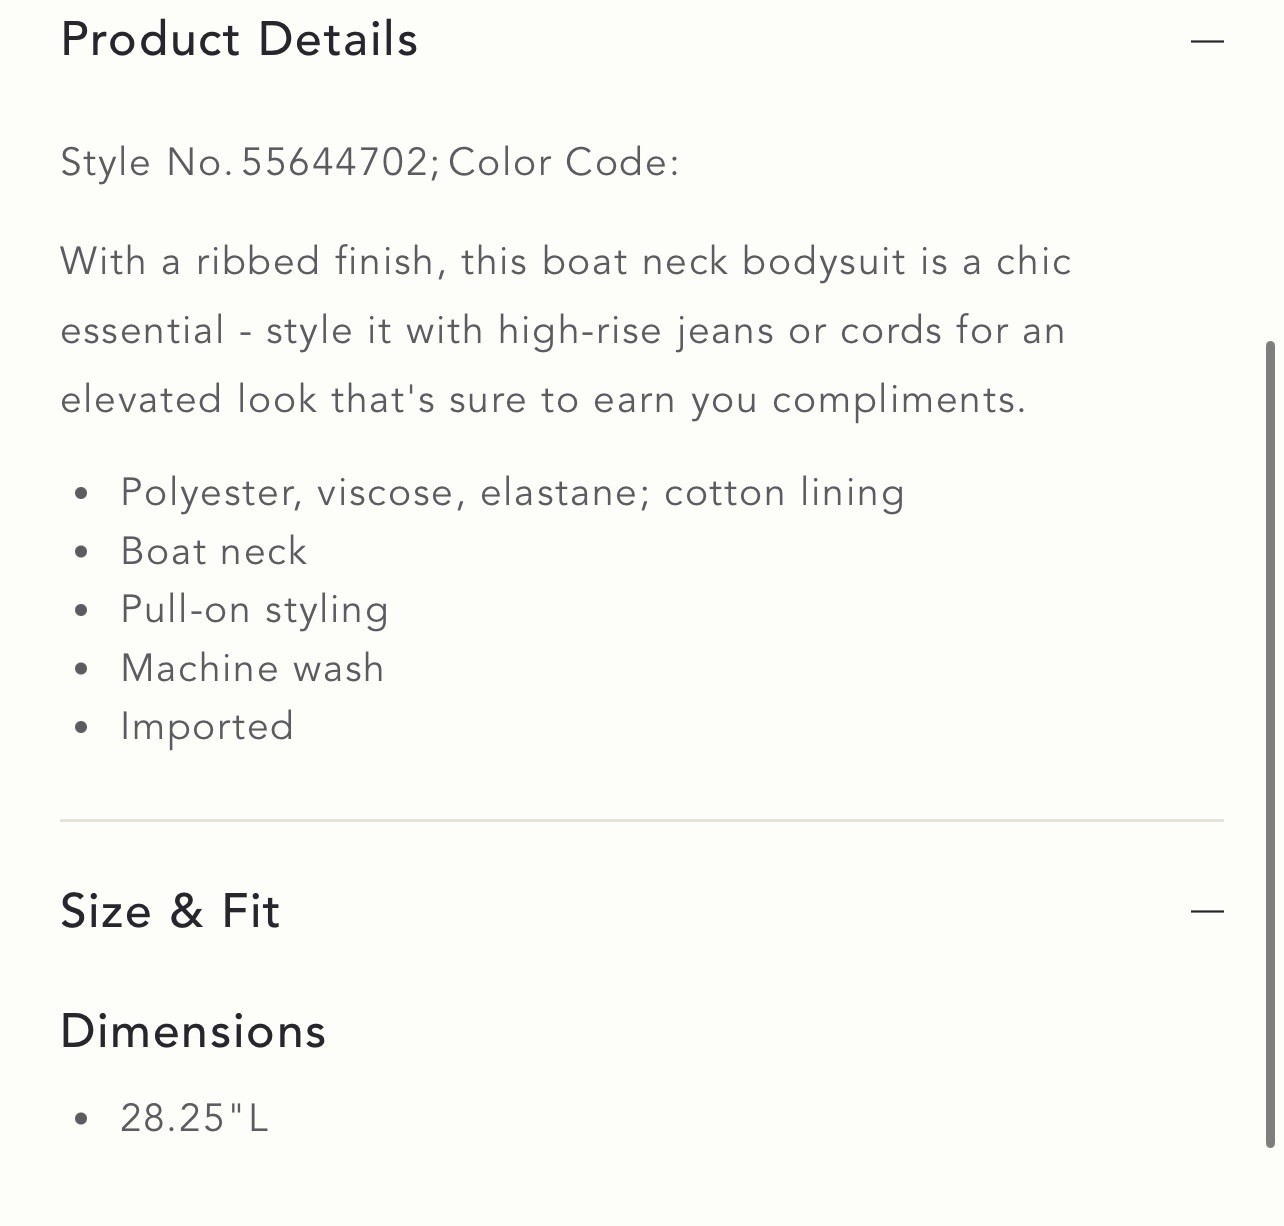Collapse Product Details with minus icon
Image resolution: width=1284 pixels, height=1226 pixels.
pyautogui.click(x=1207, y=41)
